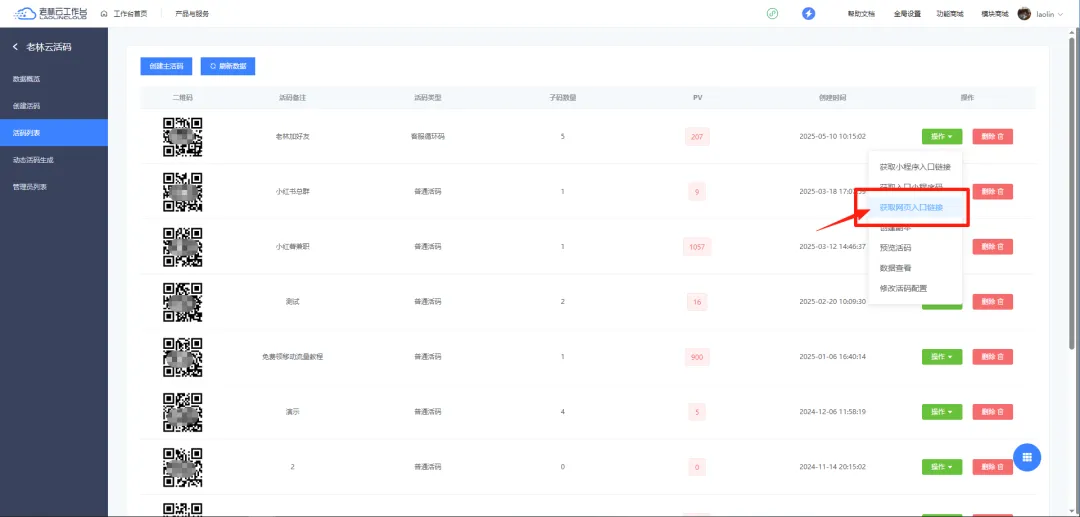Delete the 测试 live code
Image resolution: width=1080 pixels, height=517 pixels.
tap(993, 302)
